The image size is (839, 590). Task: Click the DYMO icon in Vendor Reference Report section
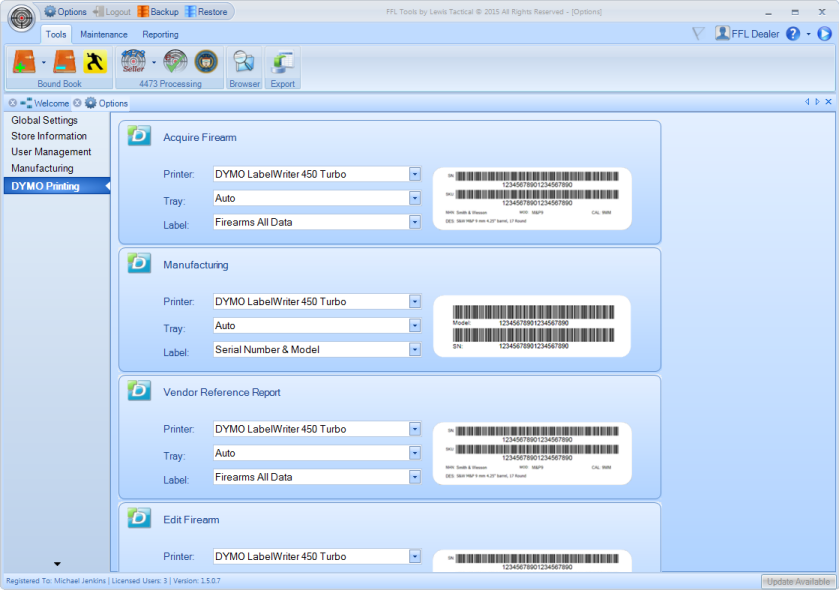(139, 390)
